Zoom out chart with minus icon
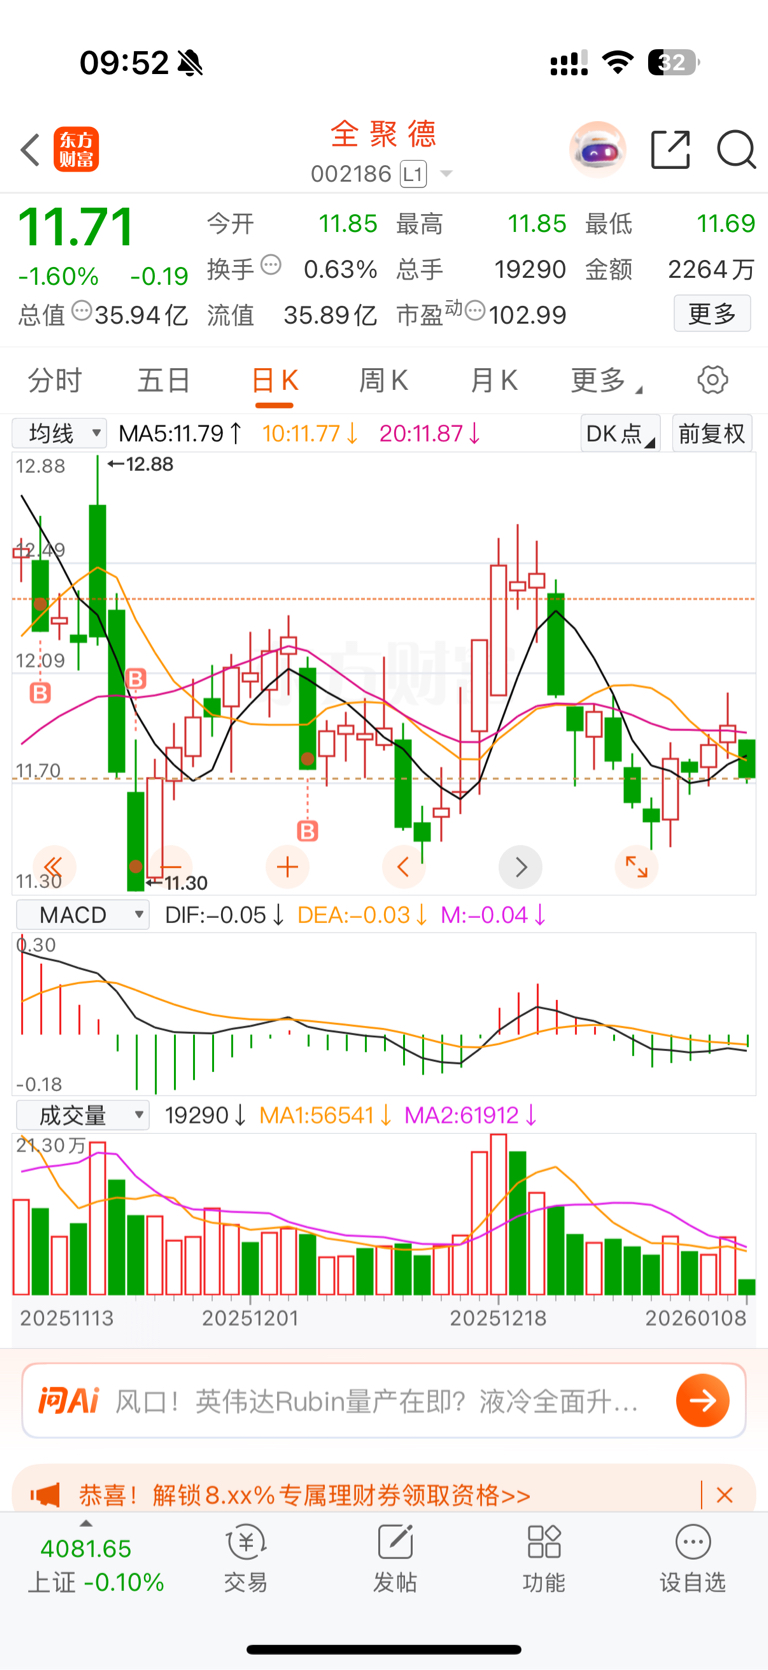 [171, 866]
